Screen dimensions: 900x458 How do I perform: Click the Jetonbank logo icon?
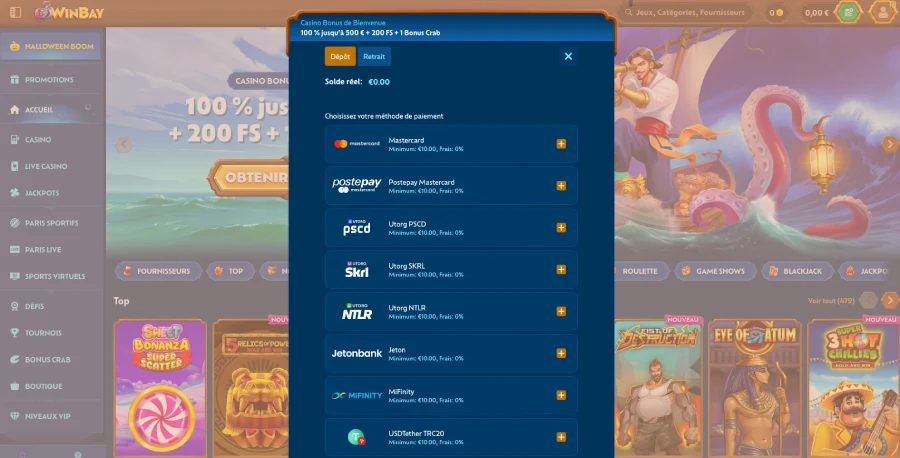tap(356, 353)
